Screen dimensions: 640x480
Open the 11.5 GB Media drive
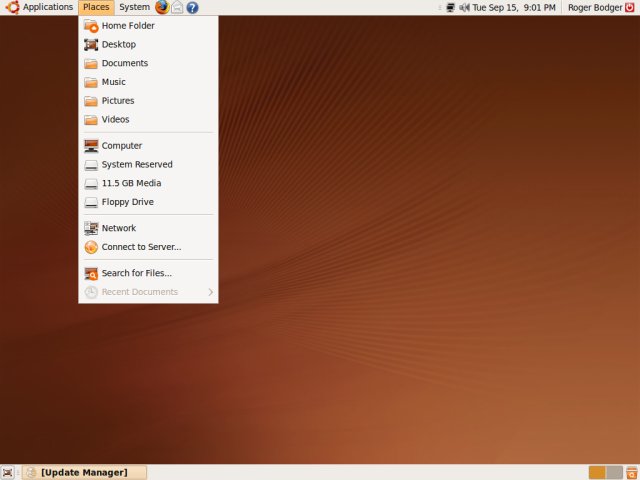(x=131, y=183)
